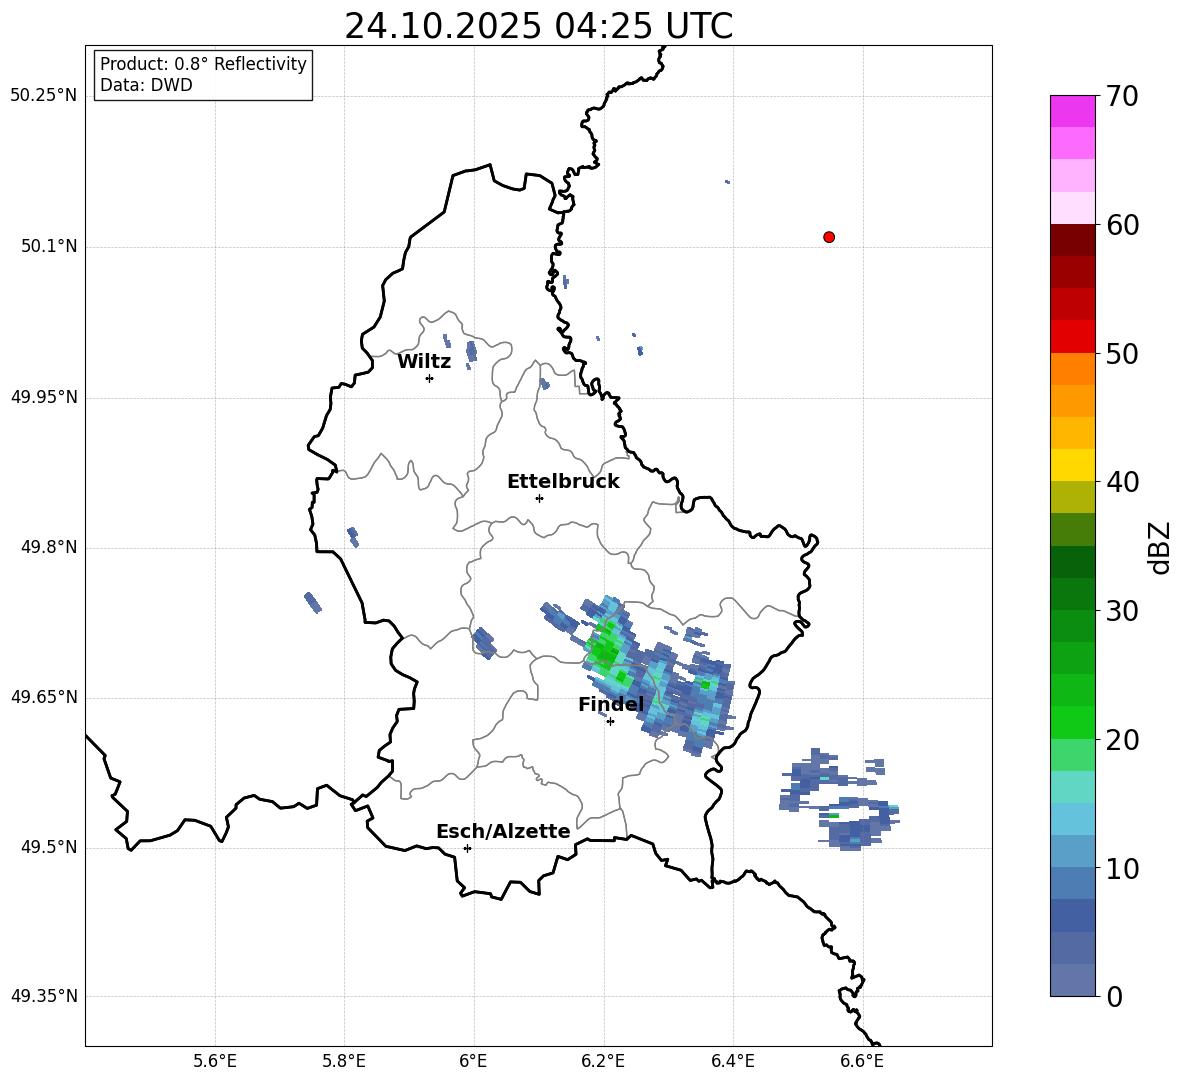Screen dimensions: 1184x1081
Task: Click the small radar echo northeast of Wiltz
Action: (x=471, y=351)
